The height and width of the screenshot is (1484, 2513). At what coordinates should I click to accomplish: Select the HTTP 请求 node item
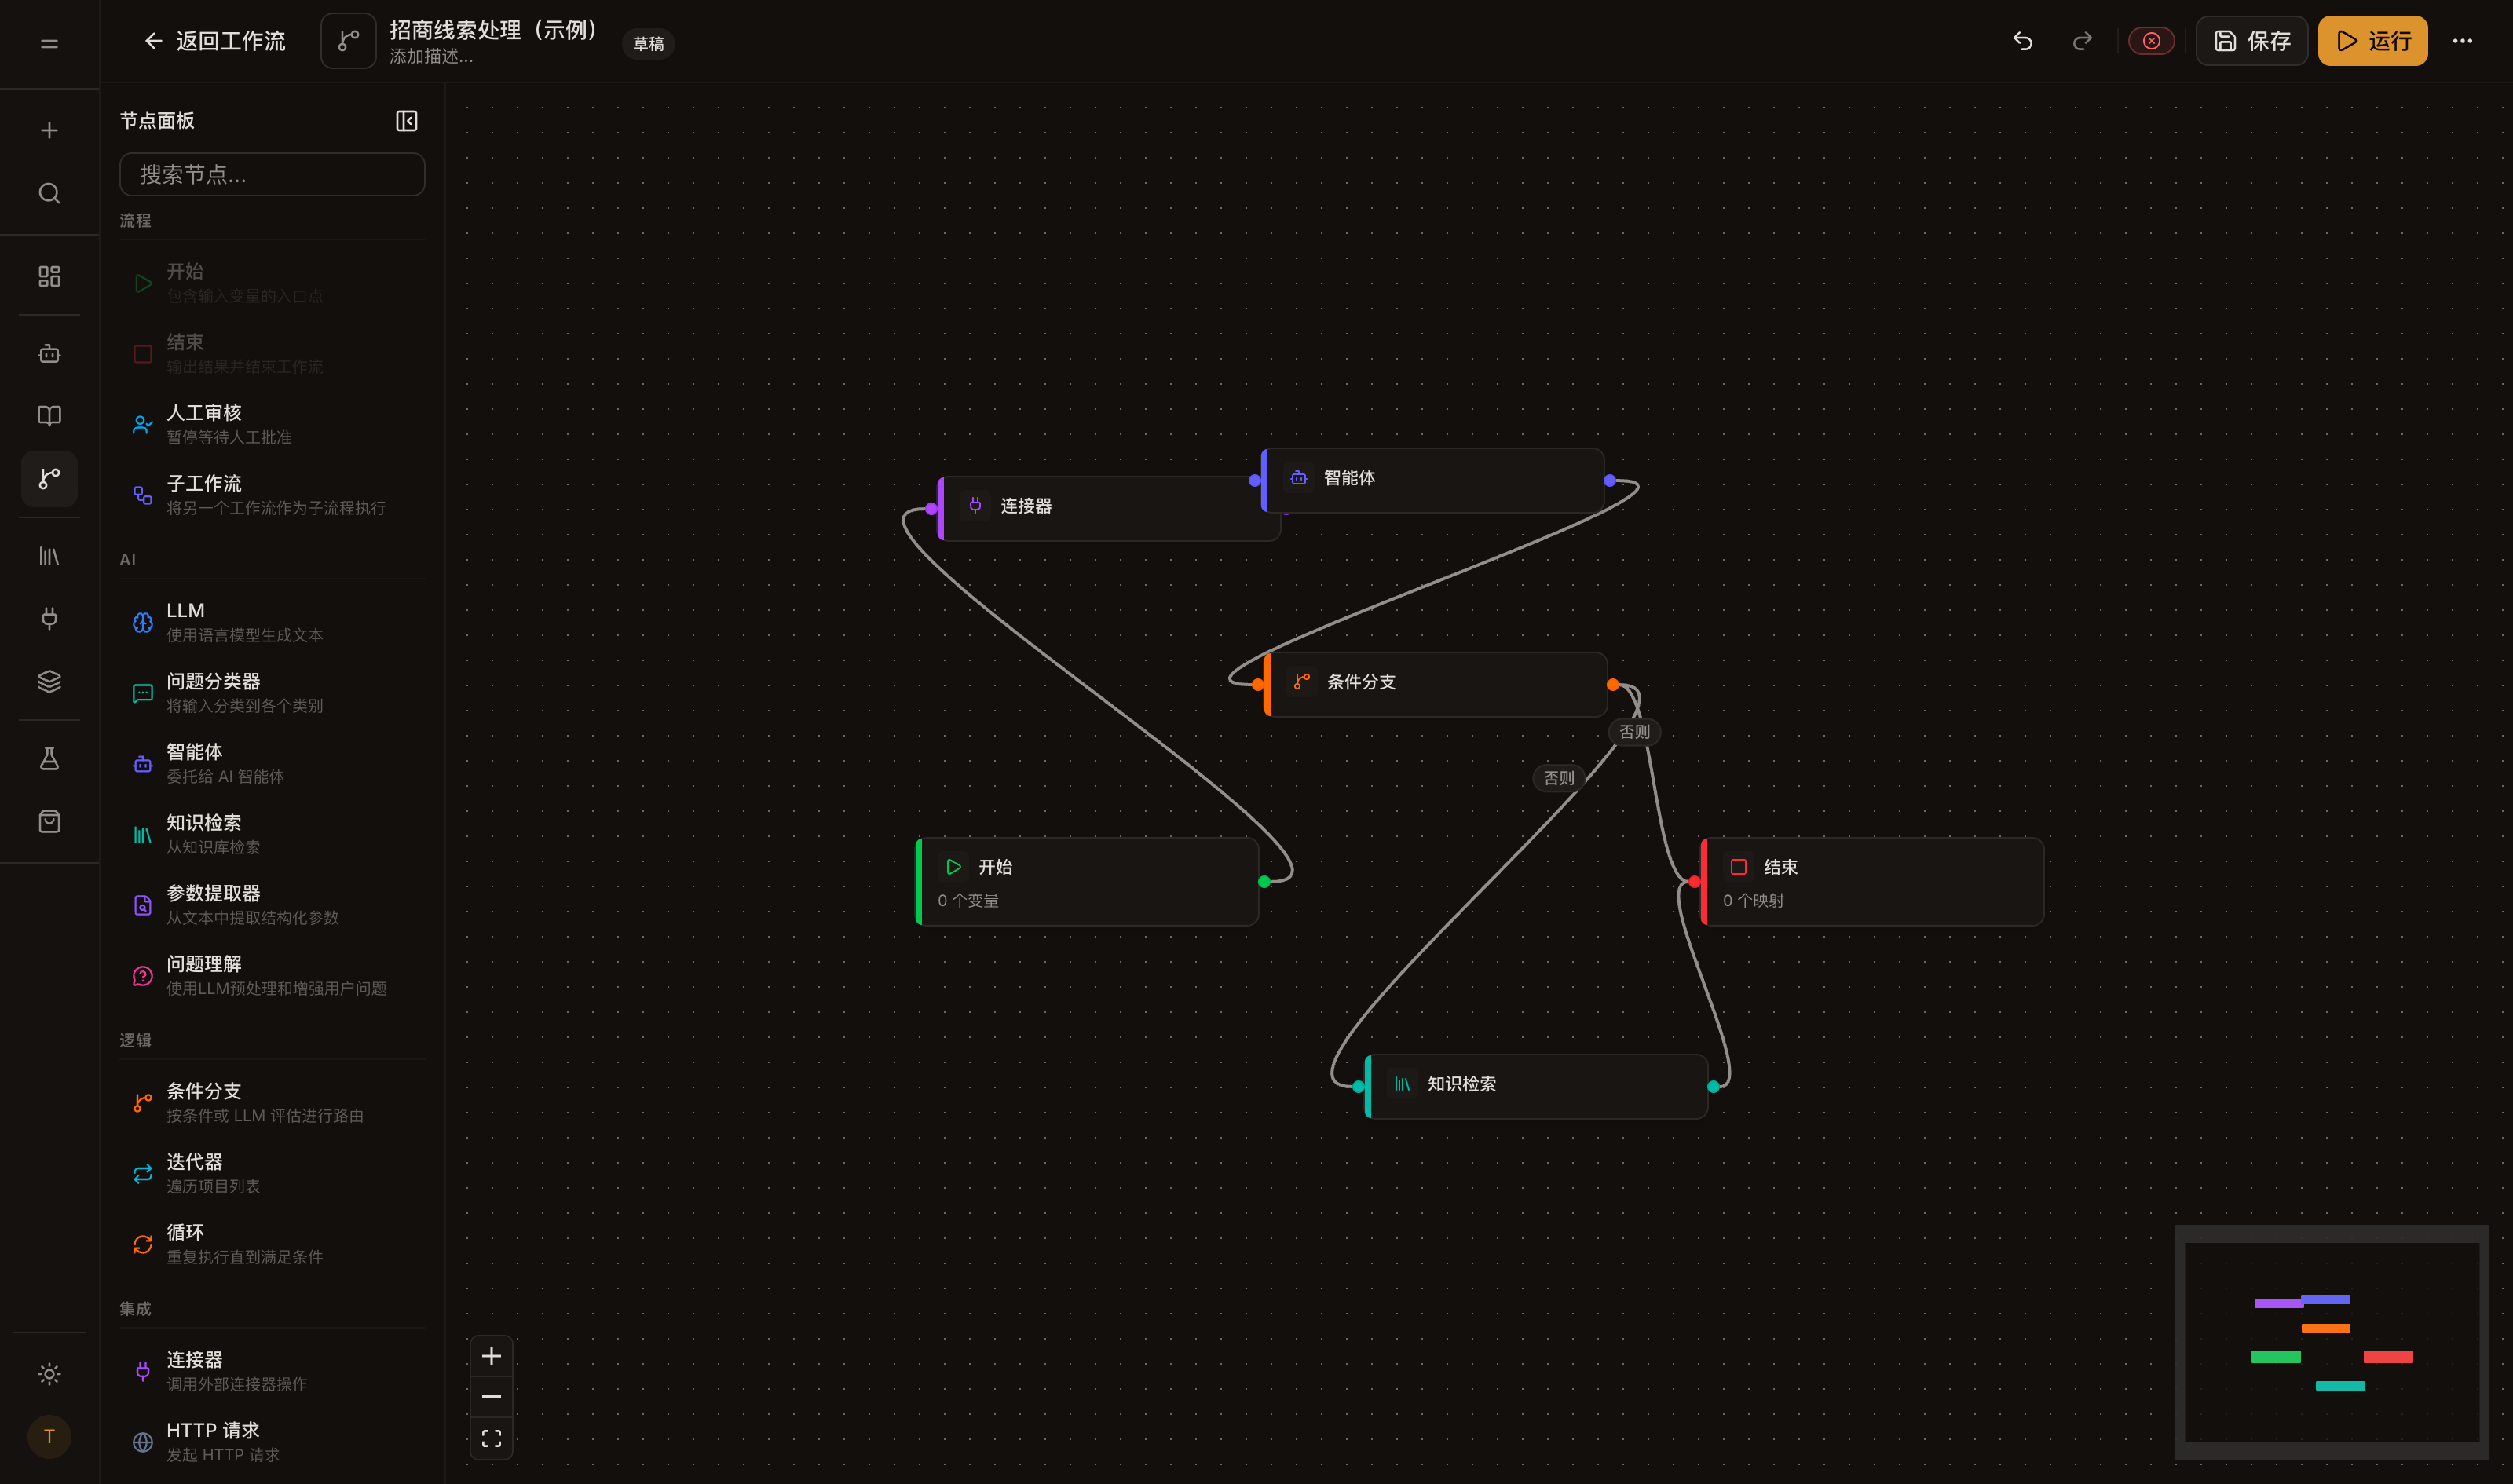point(272,1442)
